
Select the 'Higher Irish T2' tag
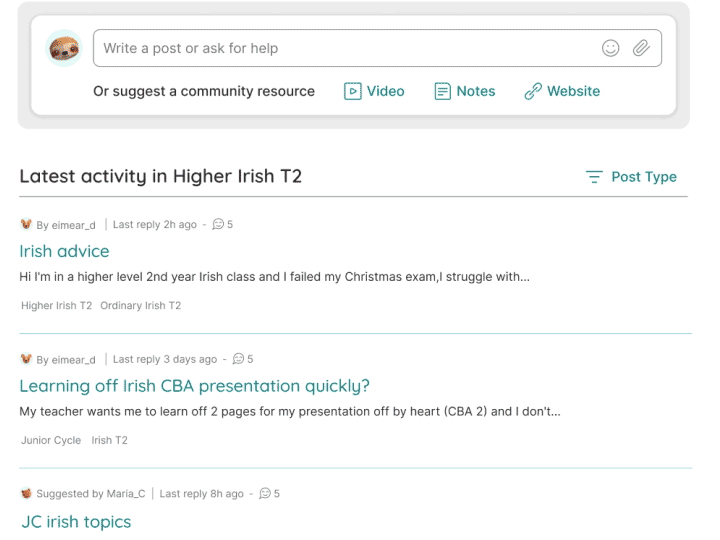coord(56,306)
